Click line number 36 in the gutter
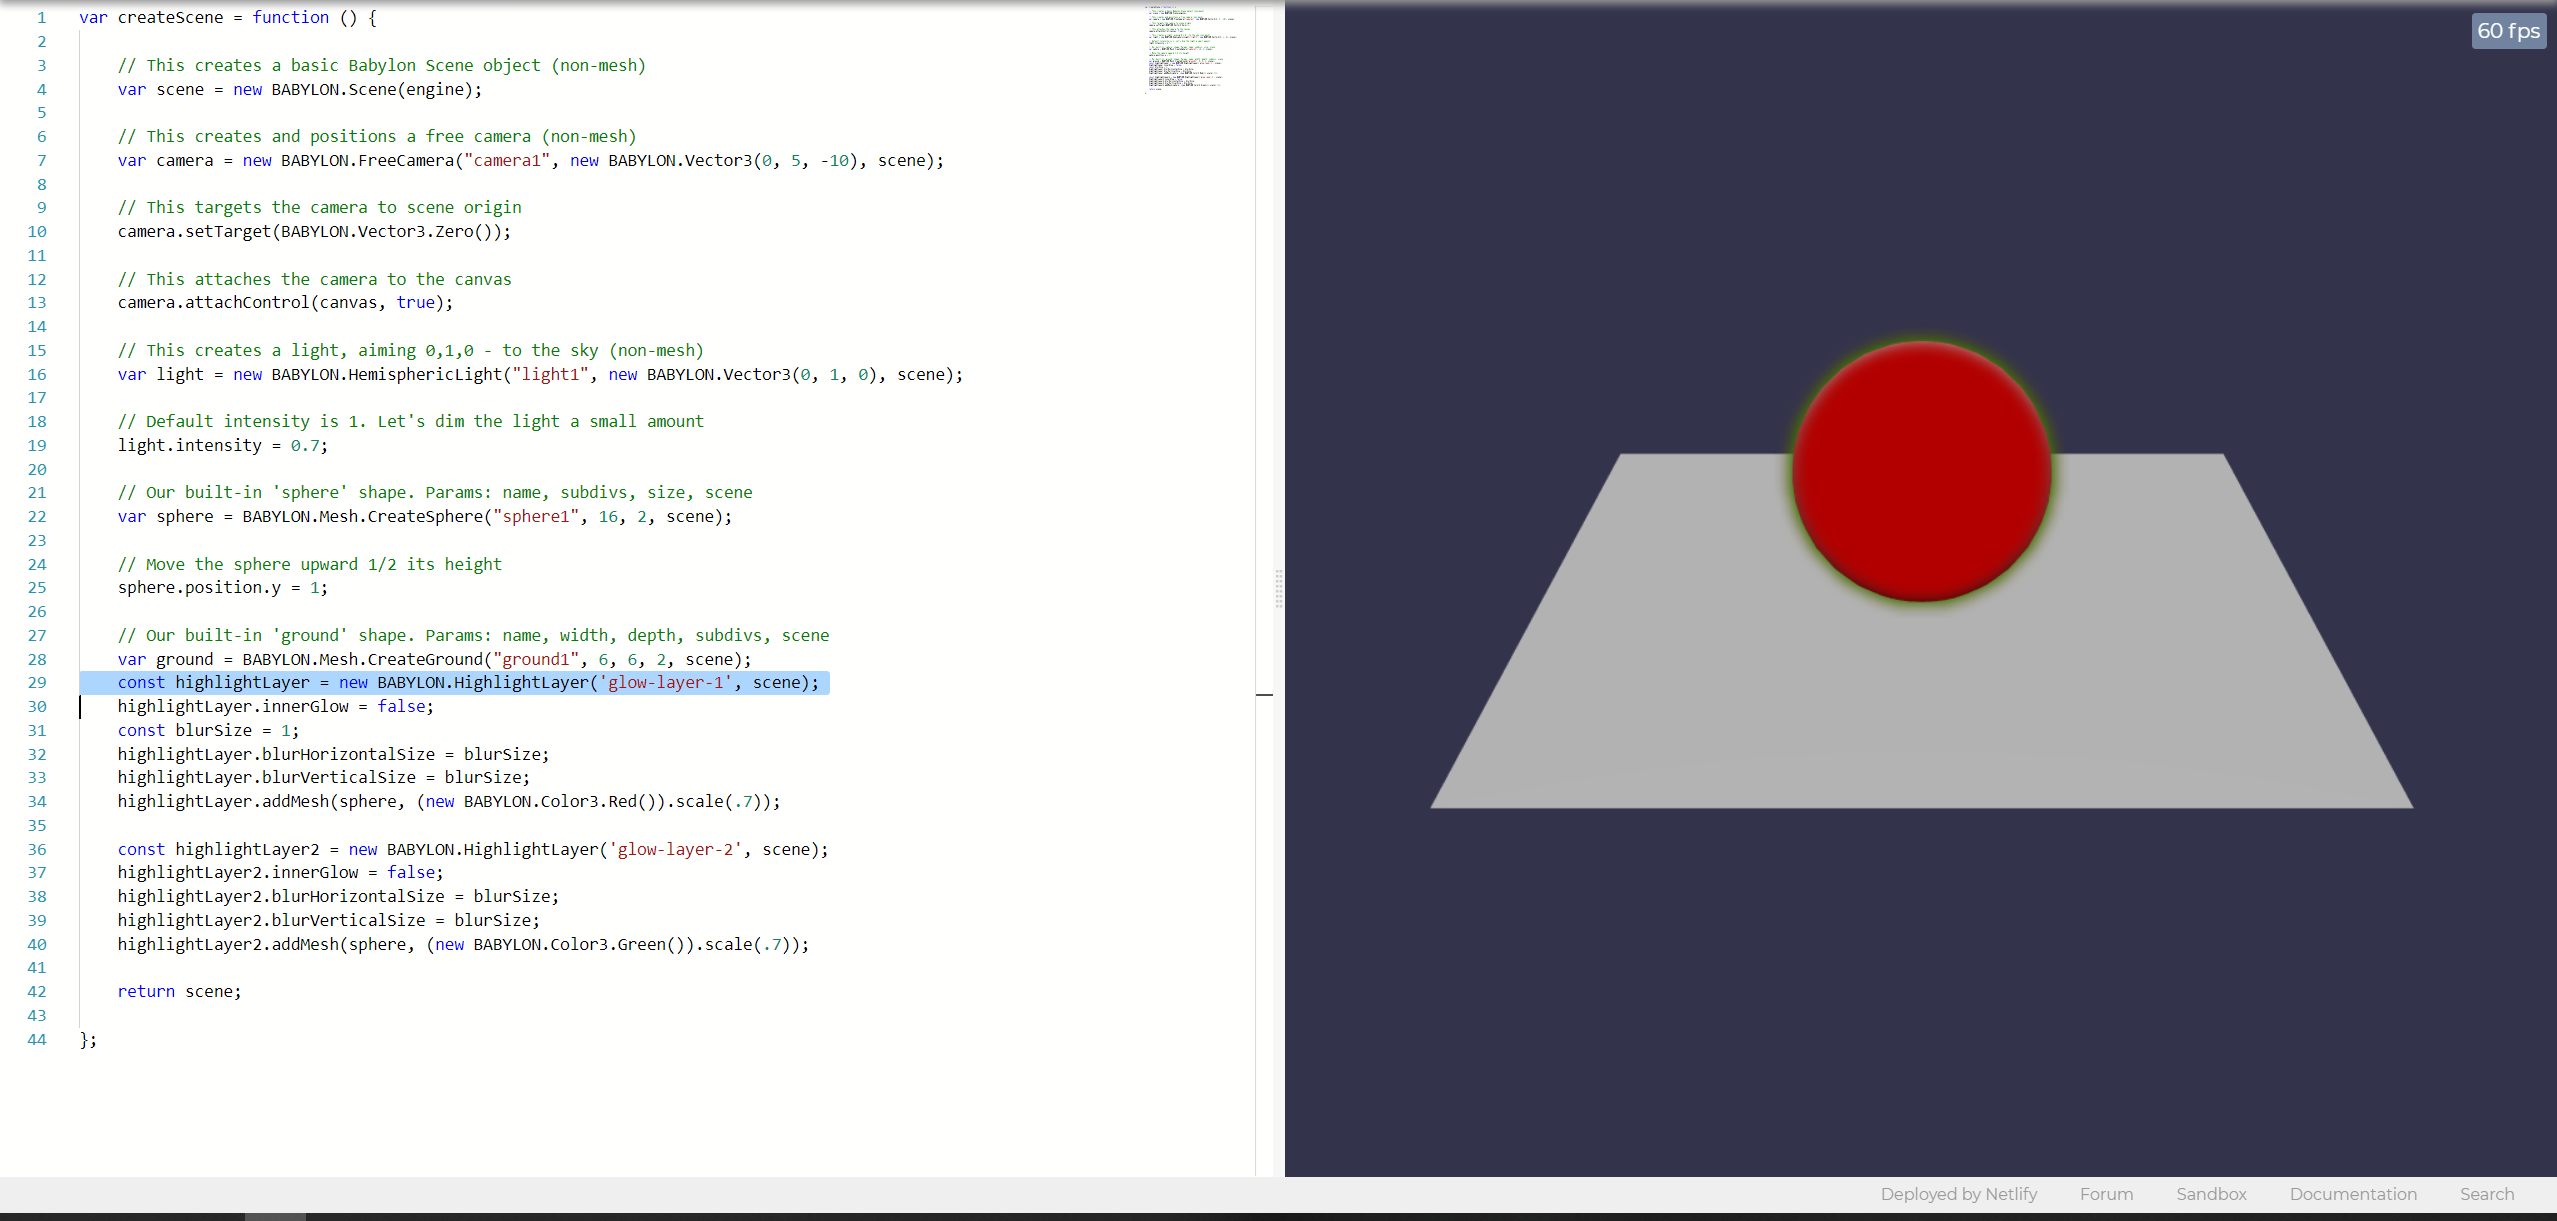 [37, 849]
